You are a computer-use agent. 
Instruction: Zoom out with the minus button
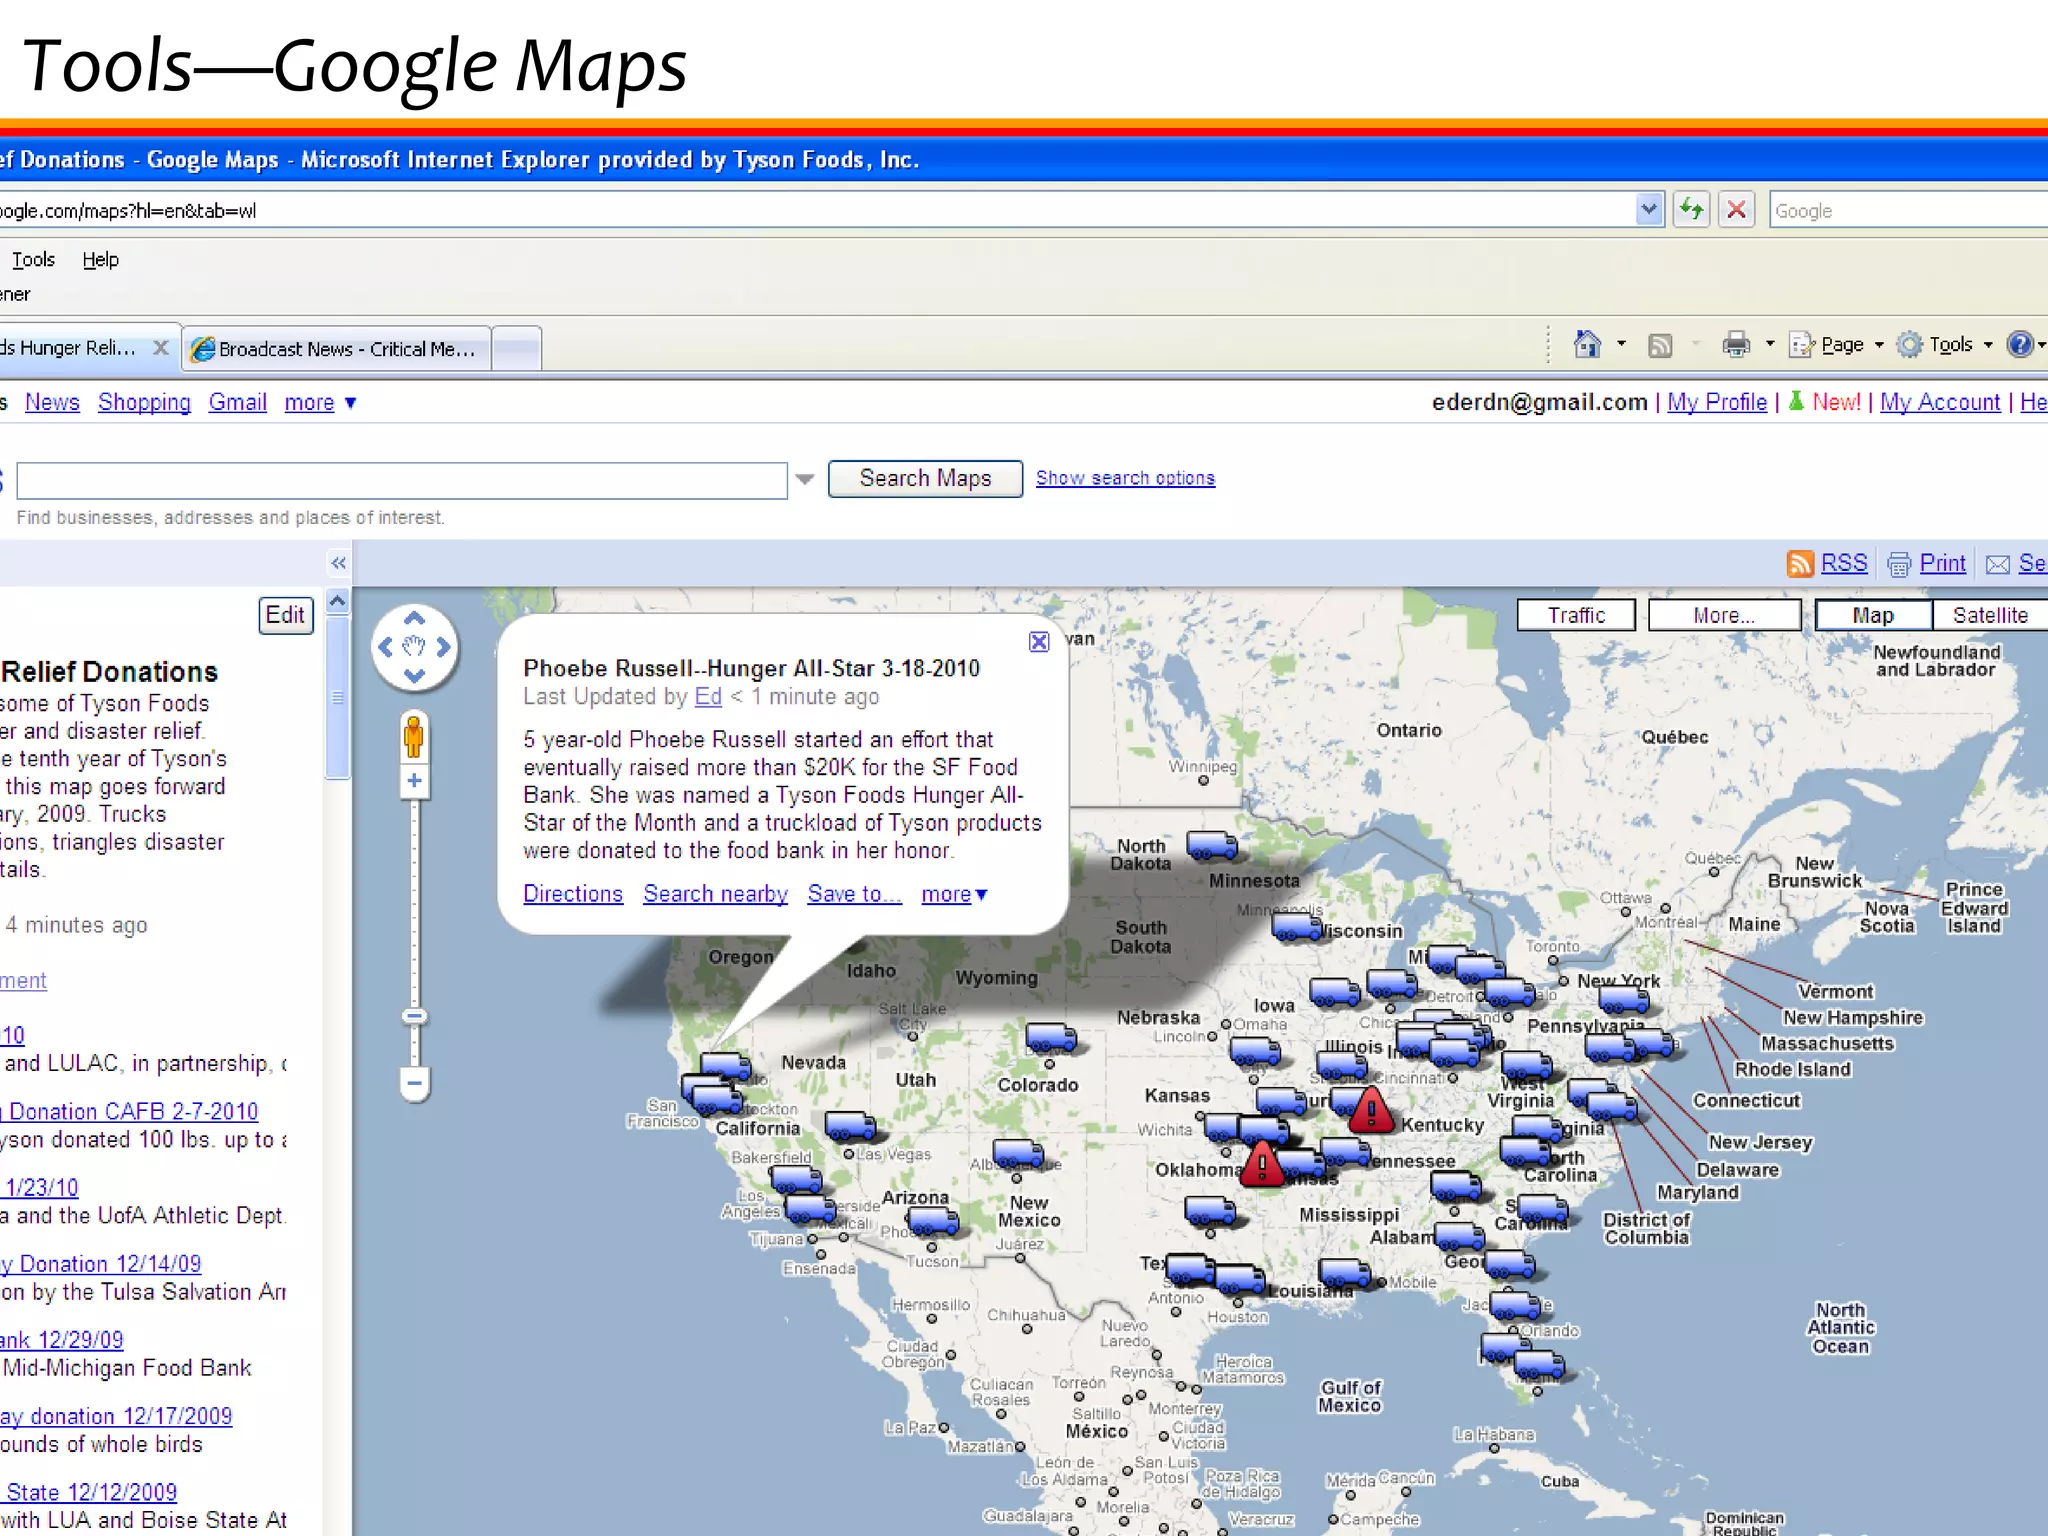tap(414, 1083)
